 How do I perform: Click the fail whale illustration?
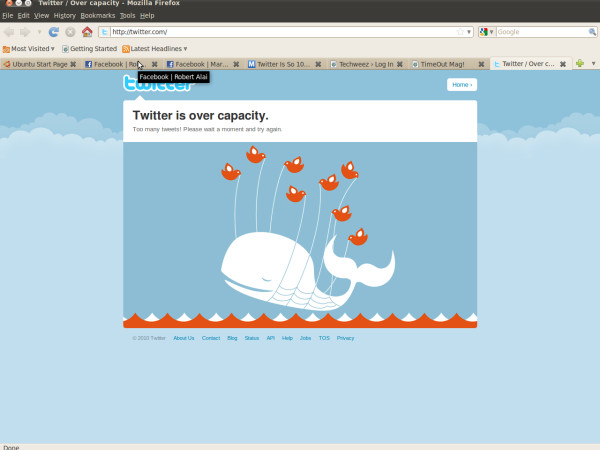click(x=308, y=270)
